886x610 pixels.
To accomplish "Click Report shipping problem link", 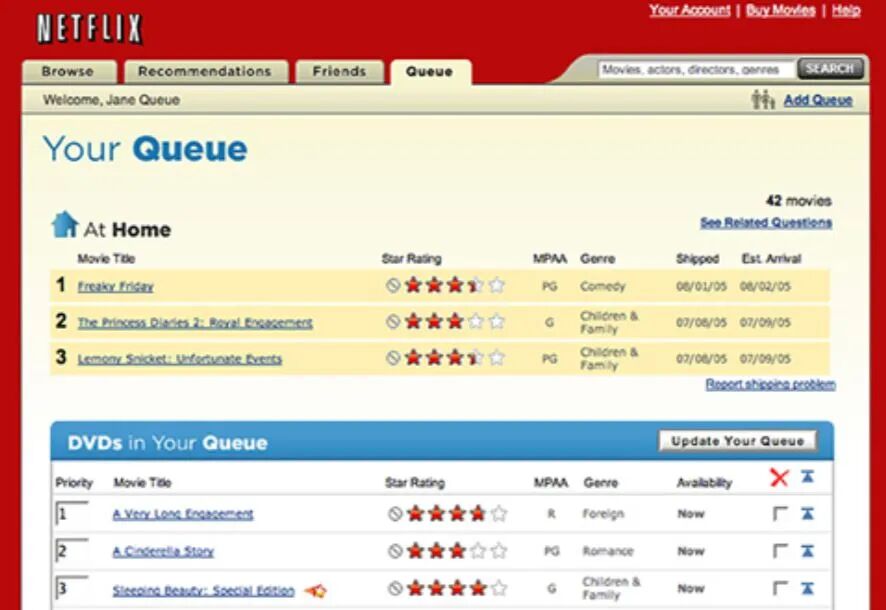I will click(770, 384).
